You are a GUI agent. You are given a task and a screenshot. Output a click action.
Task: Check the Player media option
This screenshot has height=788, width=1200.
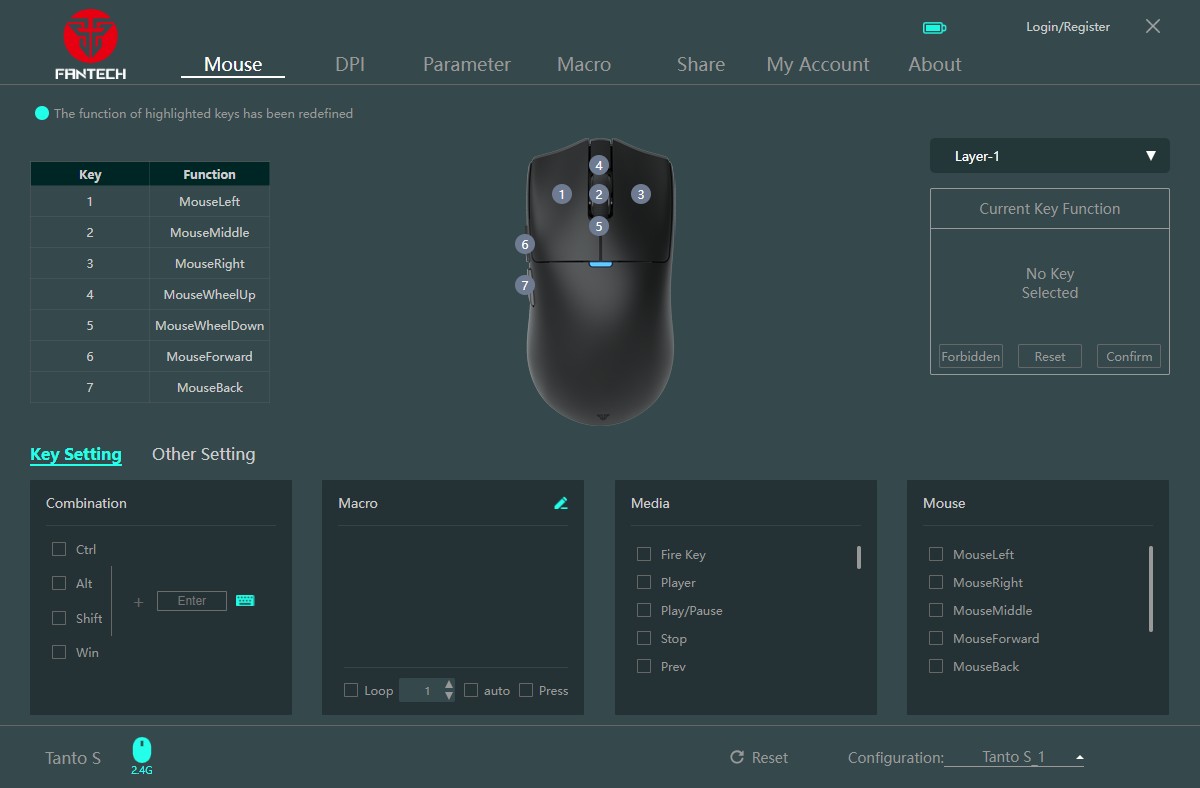point(644,582)
